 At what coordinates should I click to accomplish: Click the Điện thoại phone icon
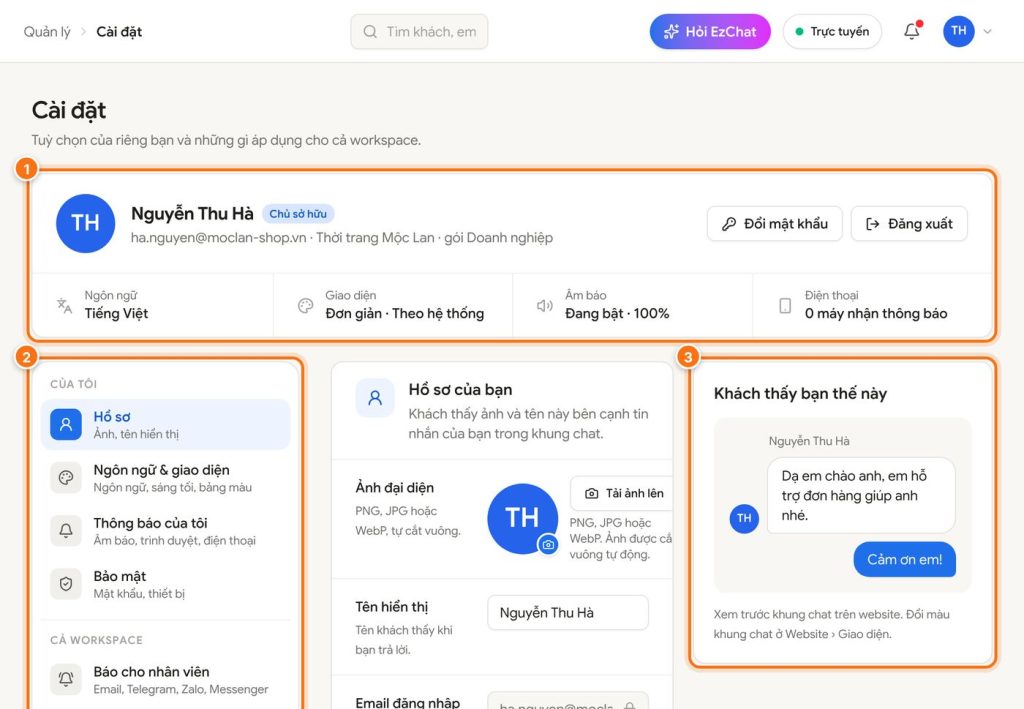(x=785, y=305)
